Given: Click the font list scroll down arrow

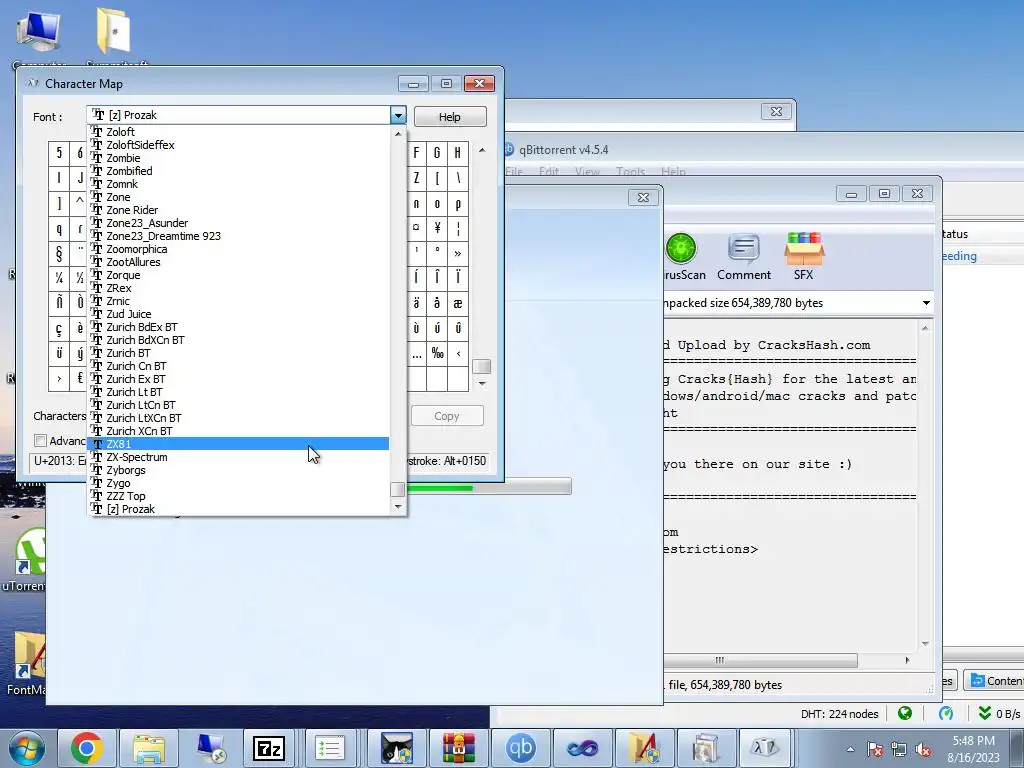Looking at the screenshot, I should (398, 507).
